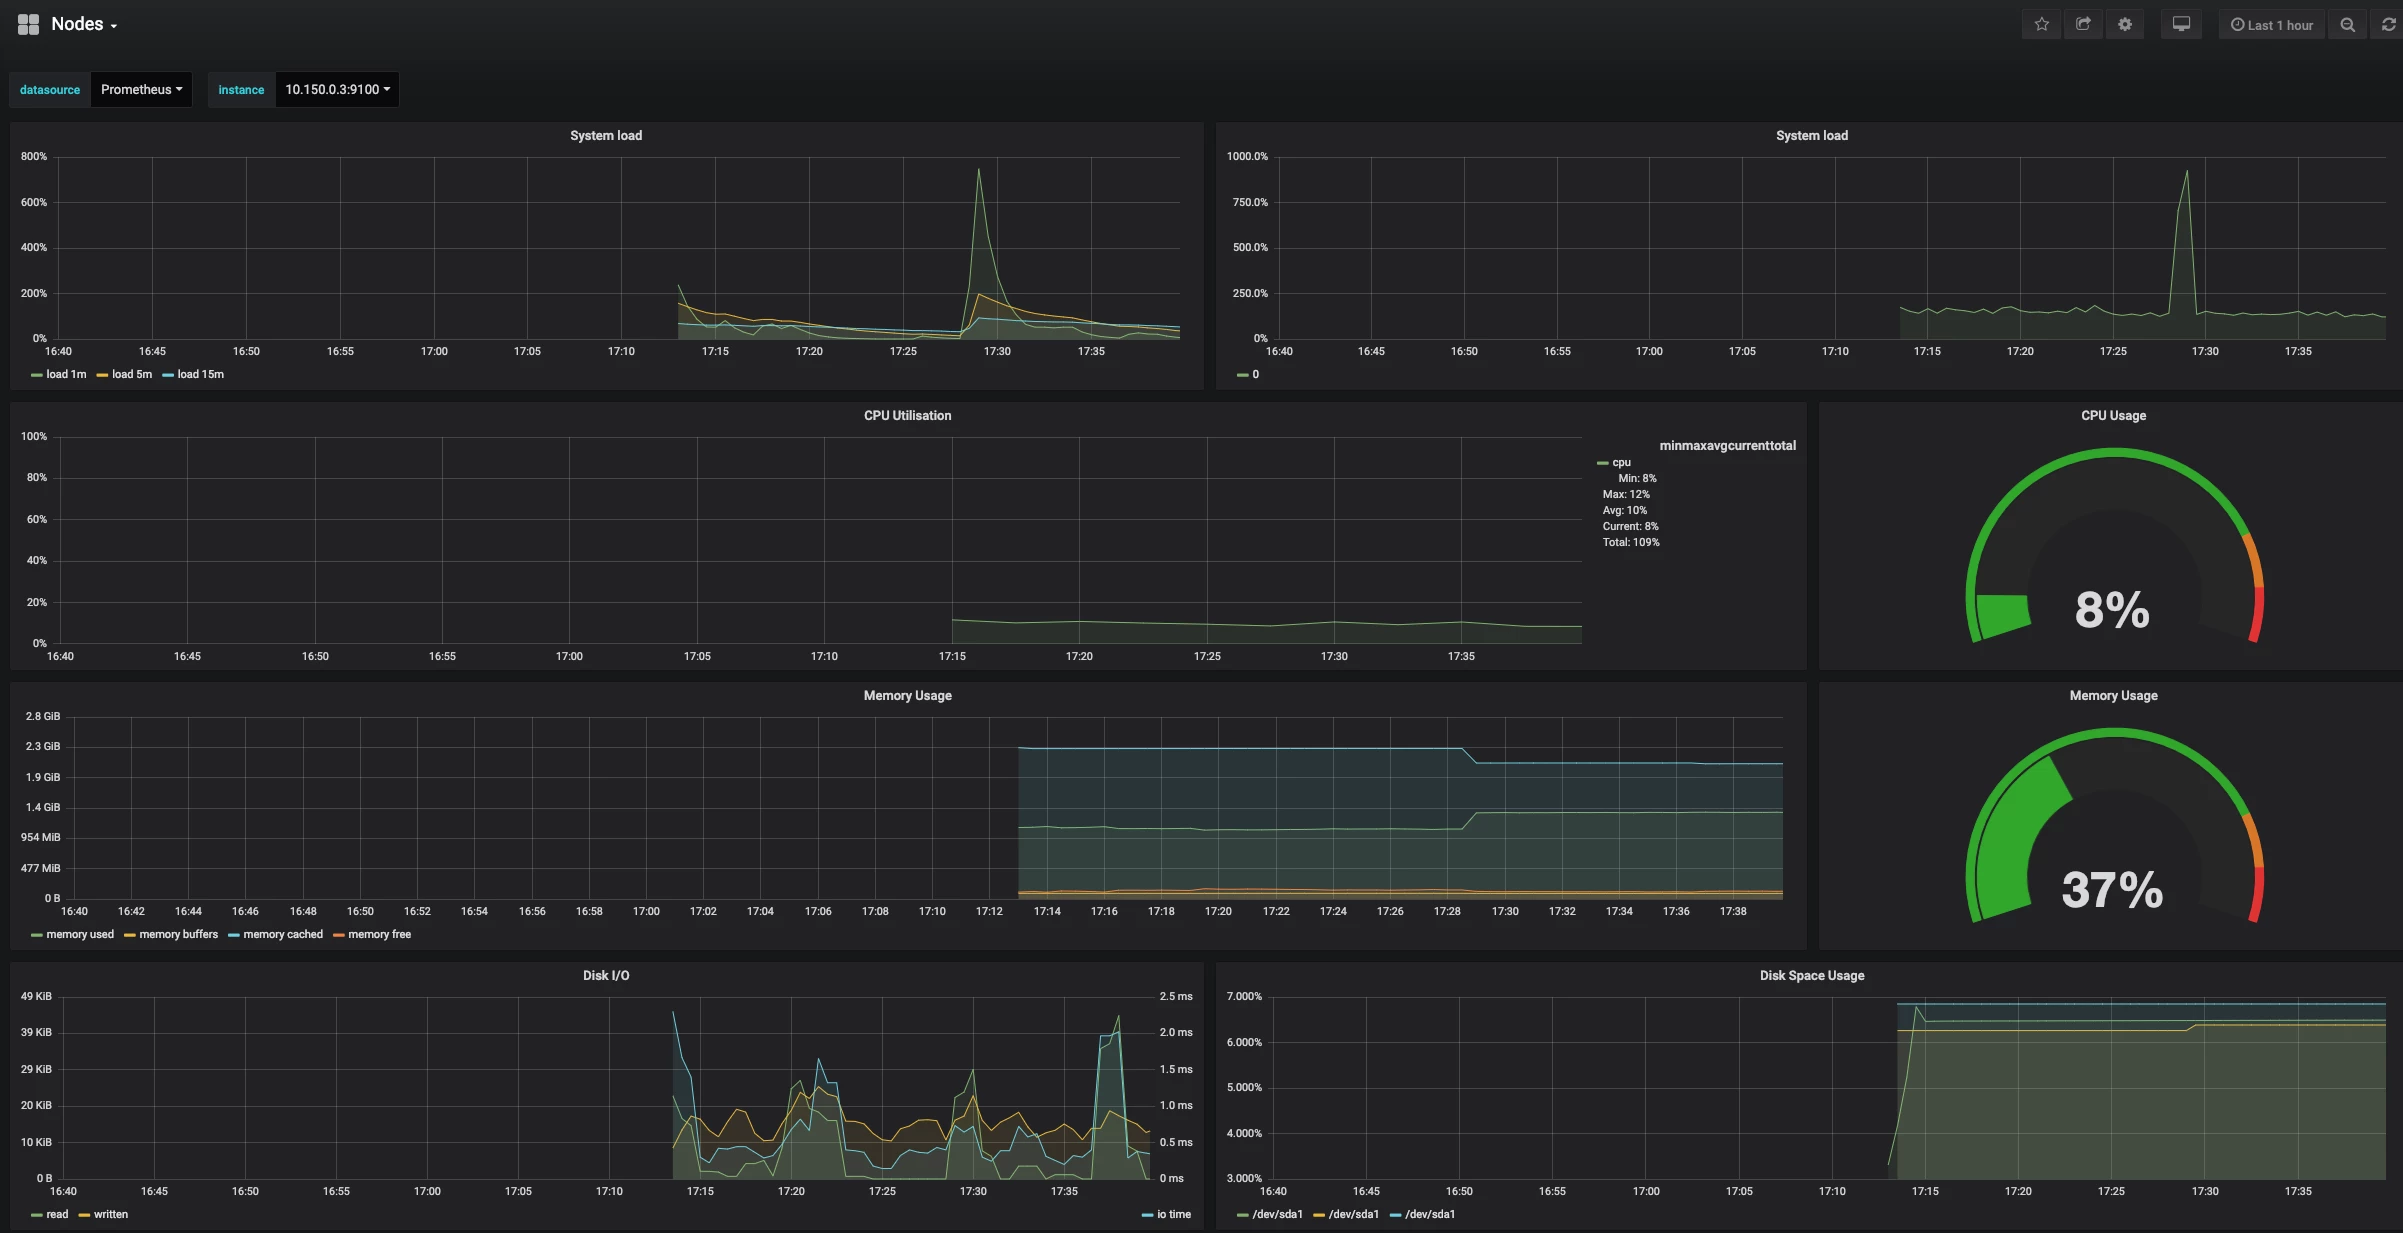Image resolution: width=2403 pixels, height=1233 pixels.
Task: Open the Prometheus datasource dropdown
Action: (141, 89)
